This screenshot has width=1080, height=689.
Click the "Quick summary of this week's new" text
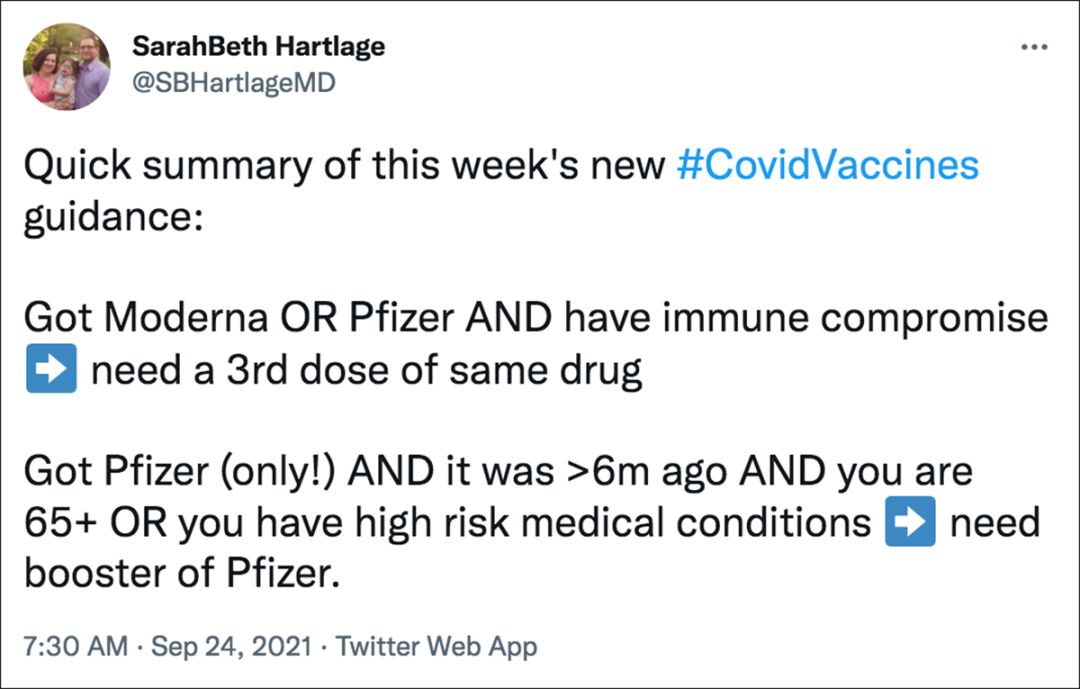pos(344,165)
